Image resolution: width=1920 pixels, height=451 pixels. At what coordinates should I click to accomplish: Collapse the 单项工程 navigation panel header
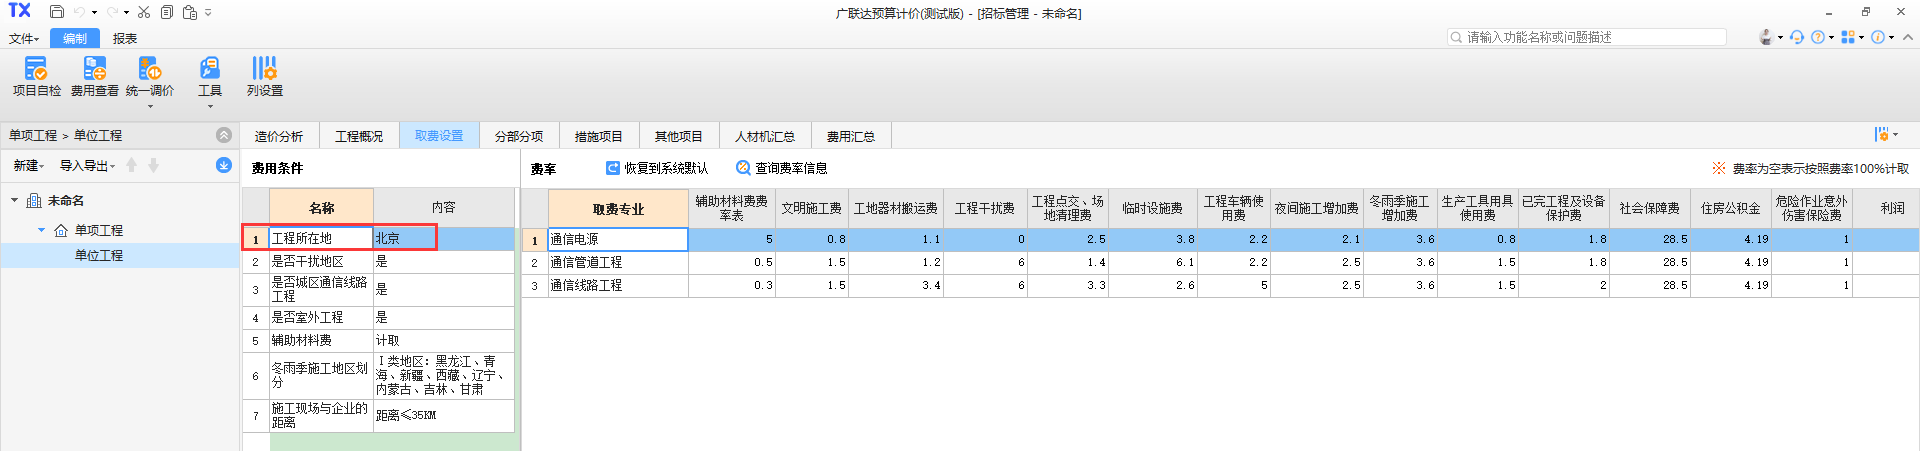click(224, 135)
